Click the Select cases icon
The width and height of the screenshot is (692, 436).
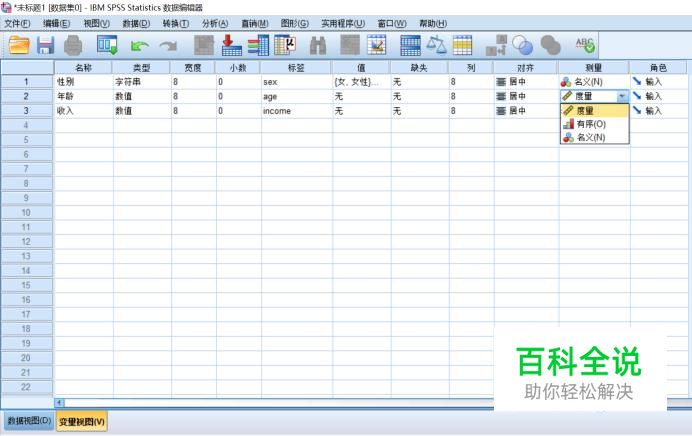coord(463,45)
